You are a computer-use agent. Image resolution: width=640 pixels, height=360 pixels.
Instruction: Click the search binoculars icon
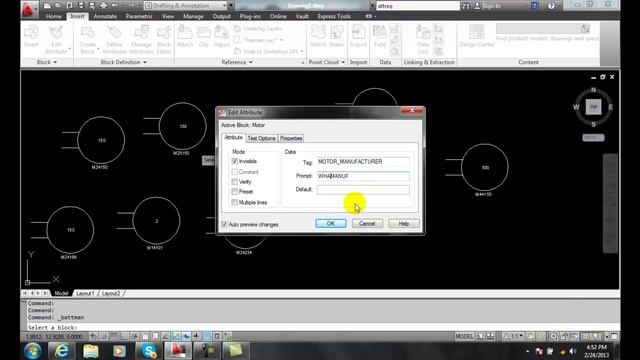coord(466,6)
